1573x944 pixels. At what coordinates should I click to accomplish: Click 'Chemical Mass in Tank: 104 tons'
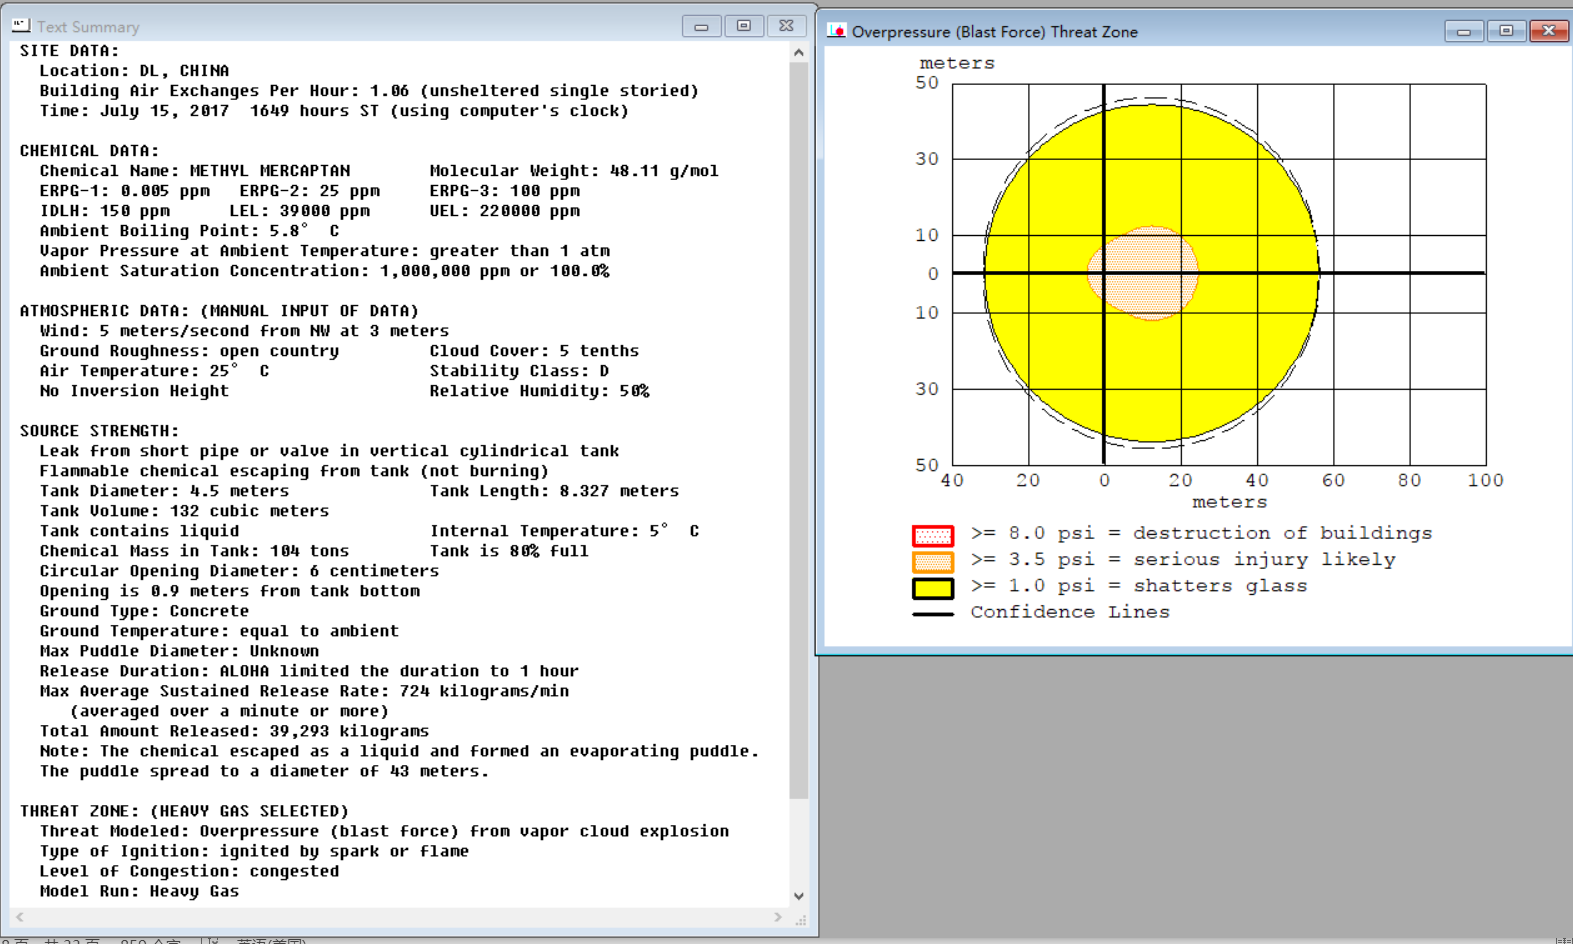[194, 551]
